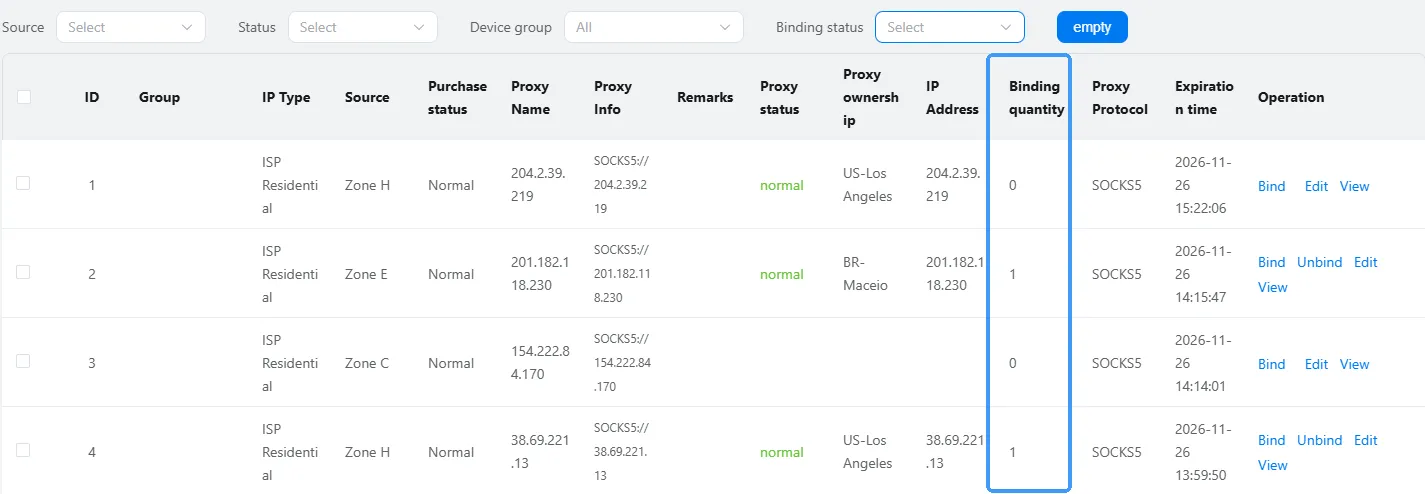Click Edit for proxy 154.222.84.170

[1316, 364]
